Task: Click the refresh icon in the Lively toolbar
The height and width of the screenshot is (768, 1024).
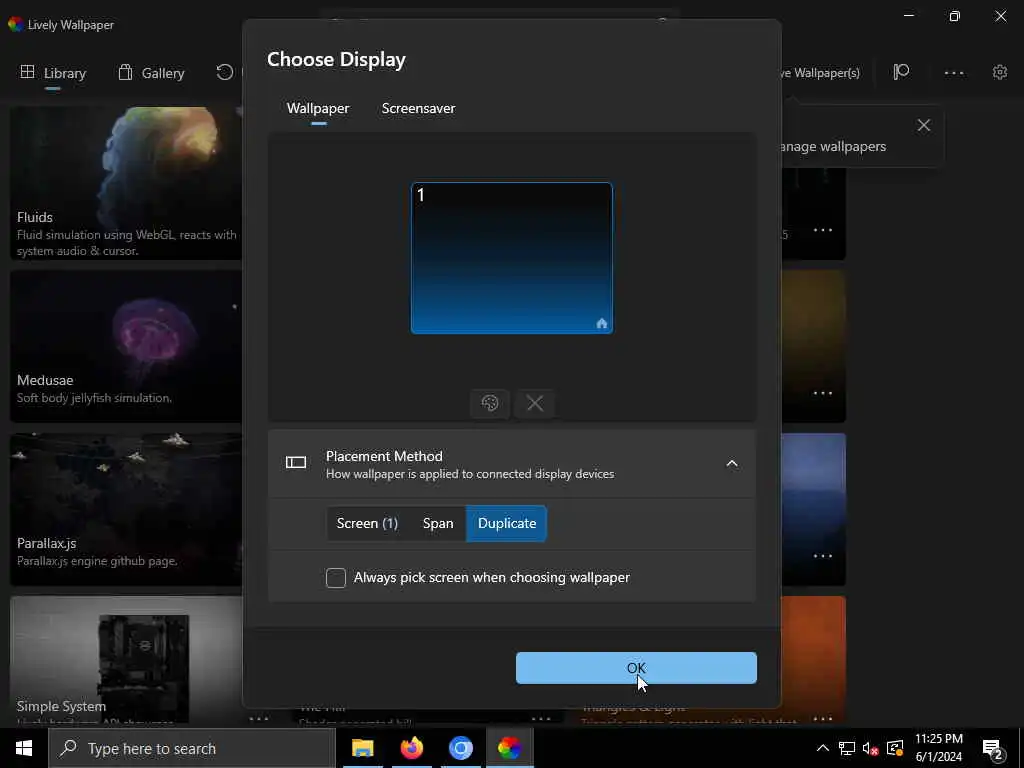Action: [x=225, y=72]
